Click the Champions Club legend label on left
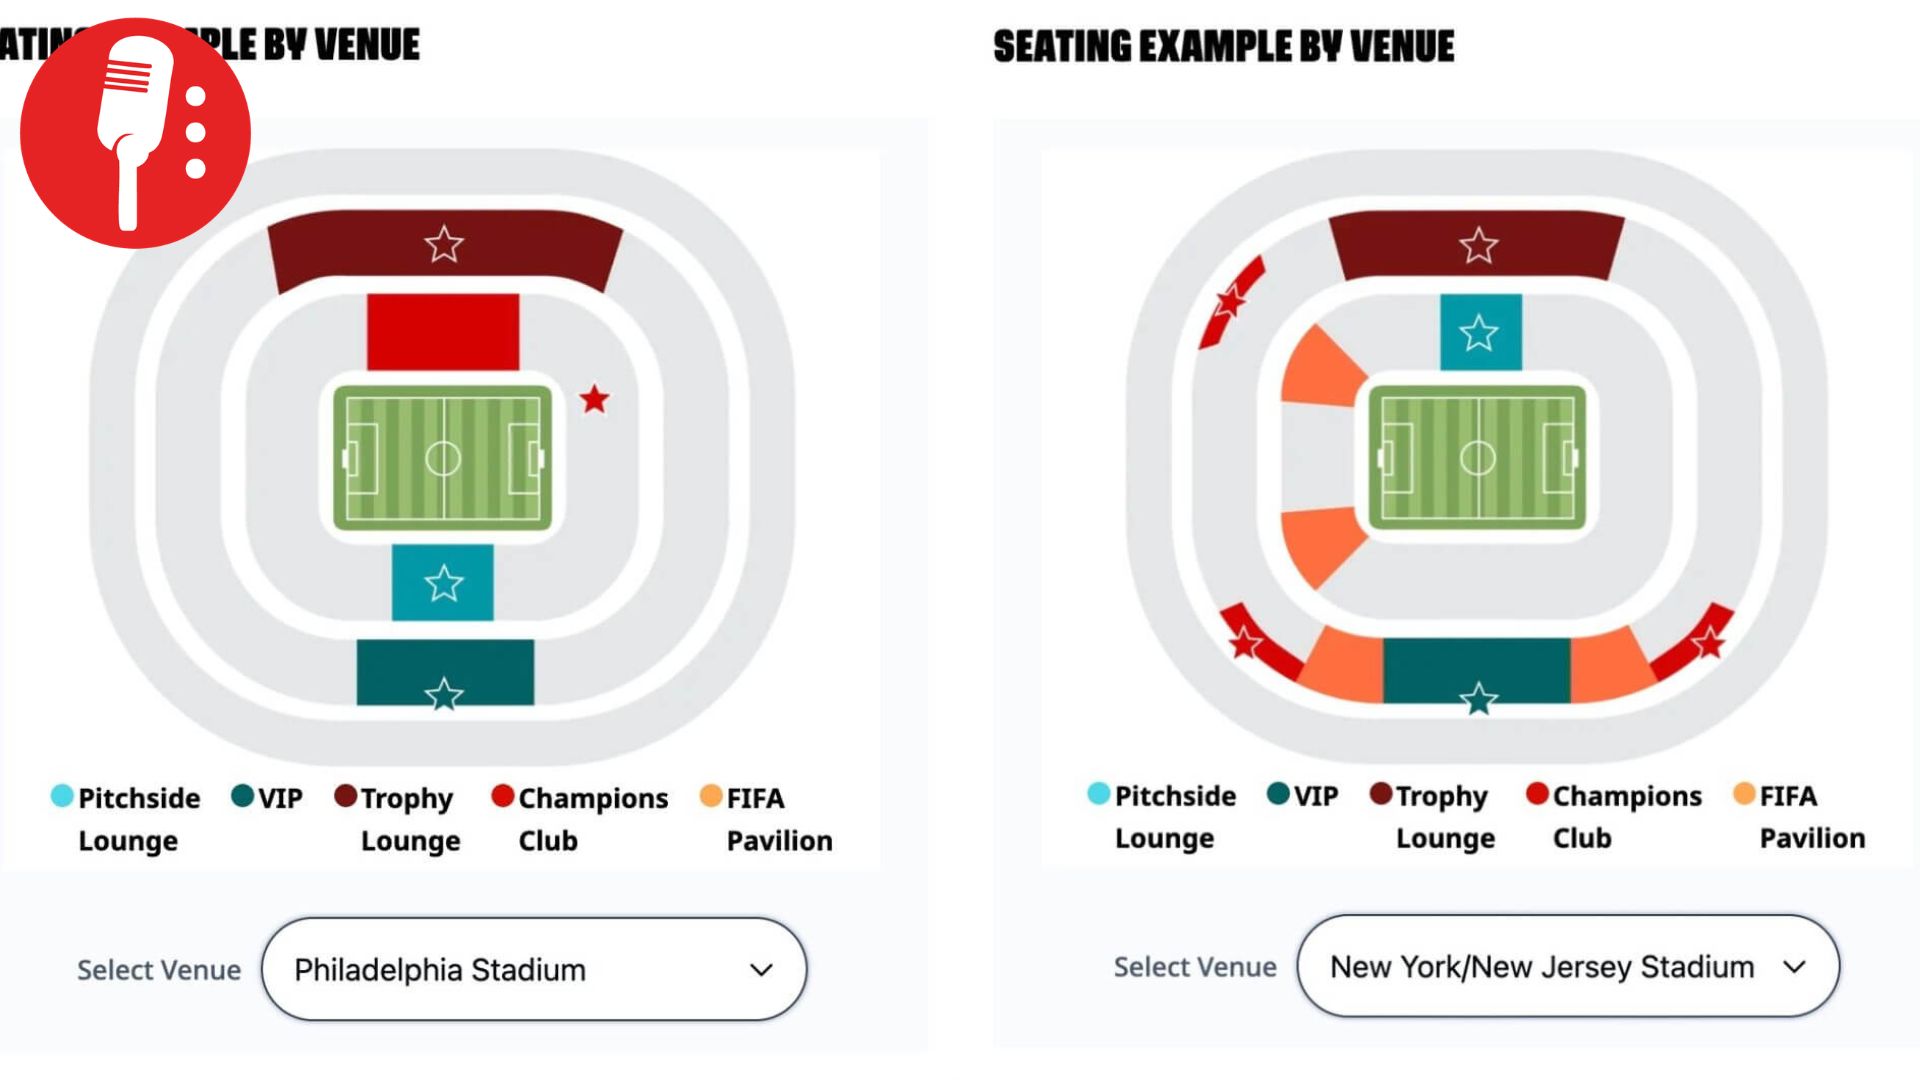The height and width of the screenshot is (1080, 1920). coord(592,818)
